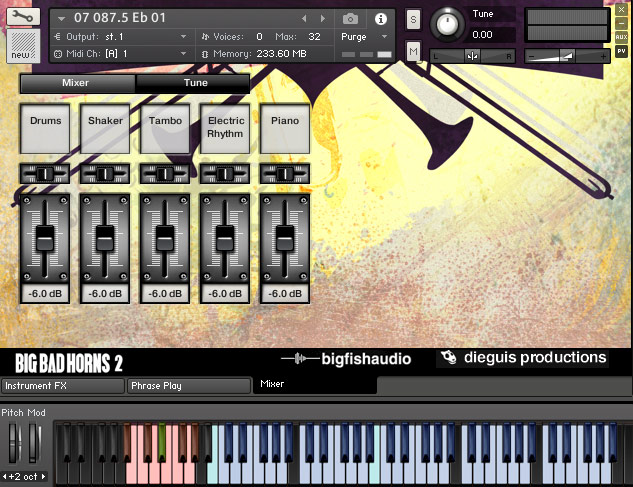The height and width of the screenshot is (487, 633).
Task: Click the Electric Rhythm pan slider
Action: pos(225,174)
